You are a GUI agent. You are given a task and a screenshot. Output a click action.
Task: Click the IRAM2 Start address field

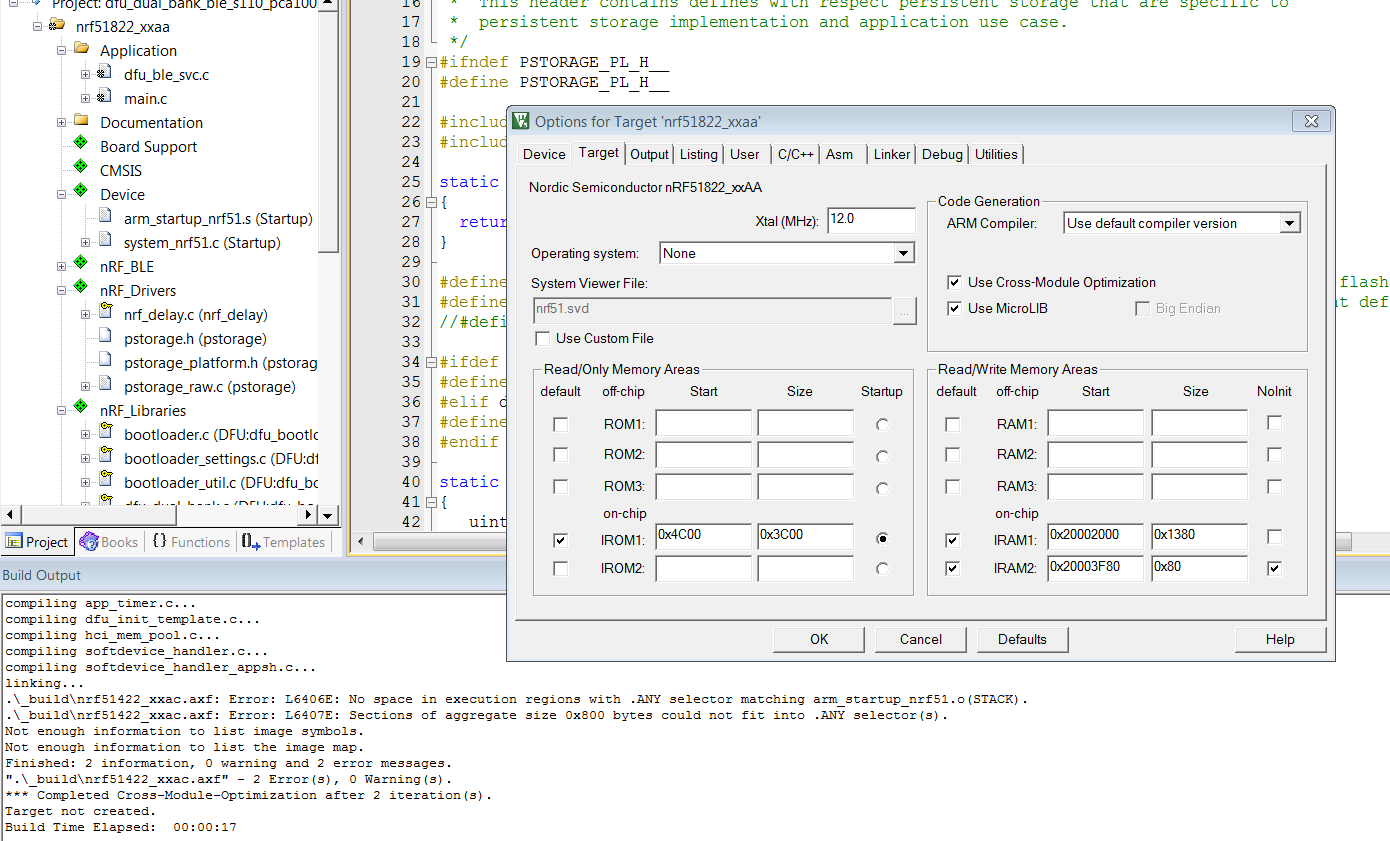(x=1095, y=569)
